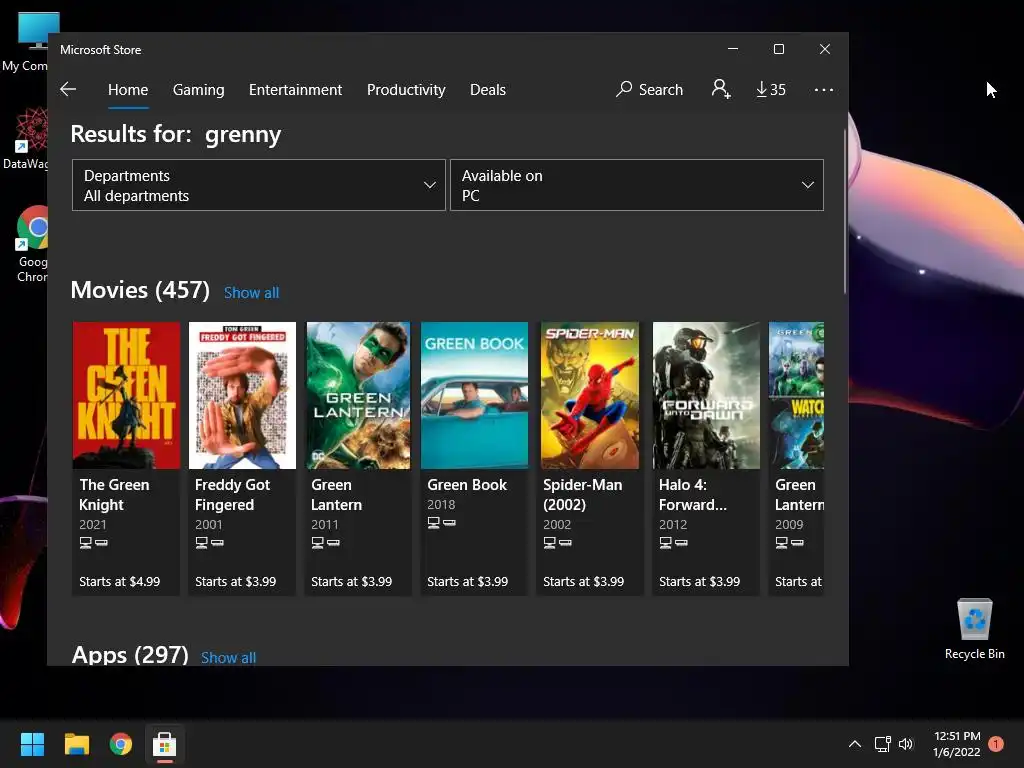Open the Entertainment tab
The height and width of the screenshot is (768, 1024).
coord(295,89)
